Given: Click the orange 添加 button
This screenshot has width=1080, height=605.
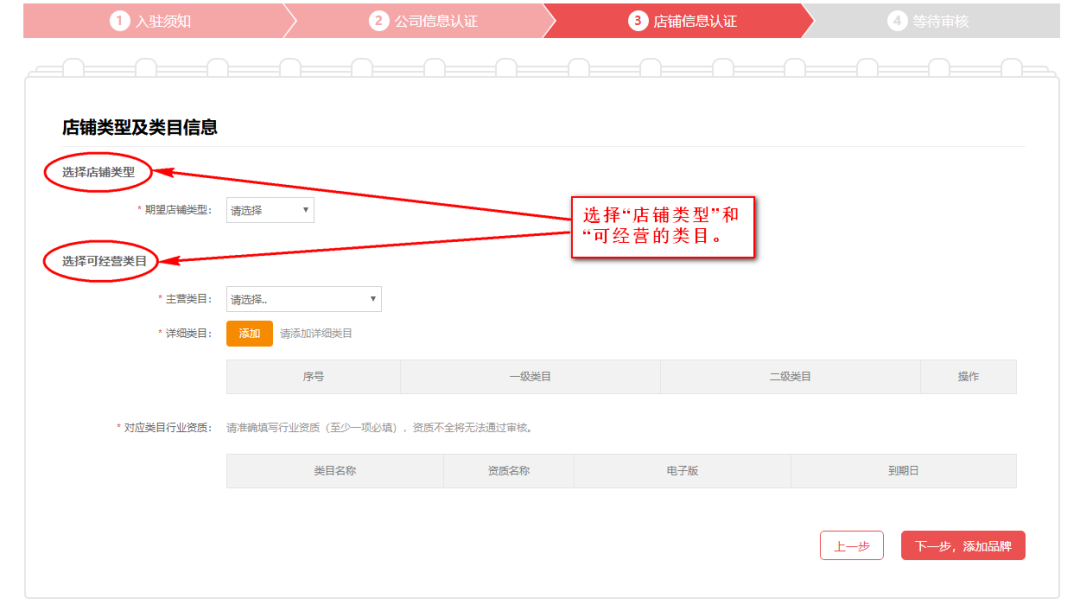Looking at the screenshot, I should (249, 334).
